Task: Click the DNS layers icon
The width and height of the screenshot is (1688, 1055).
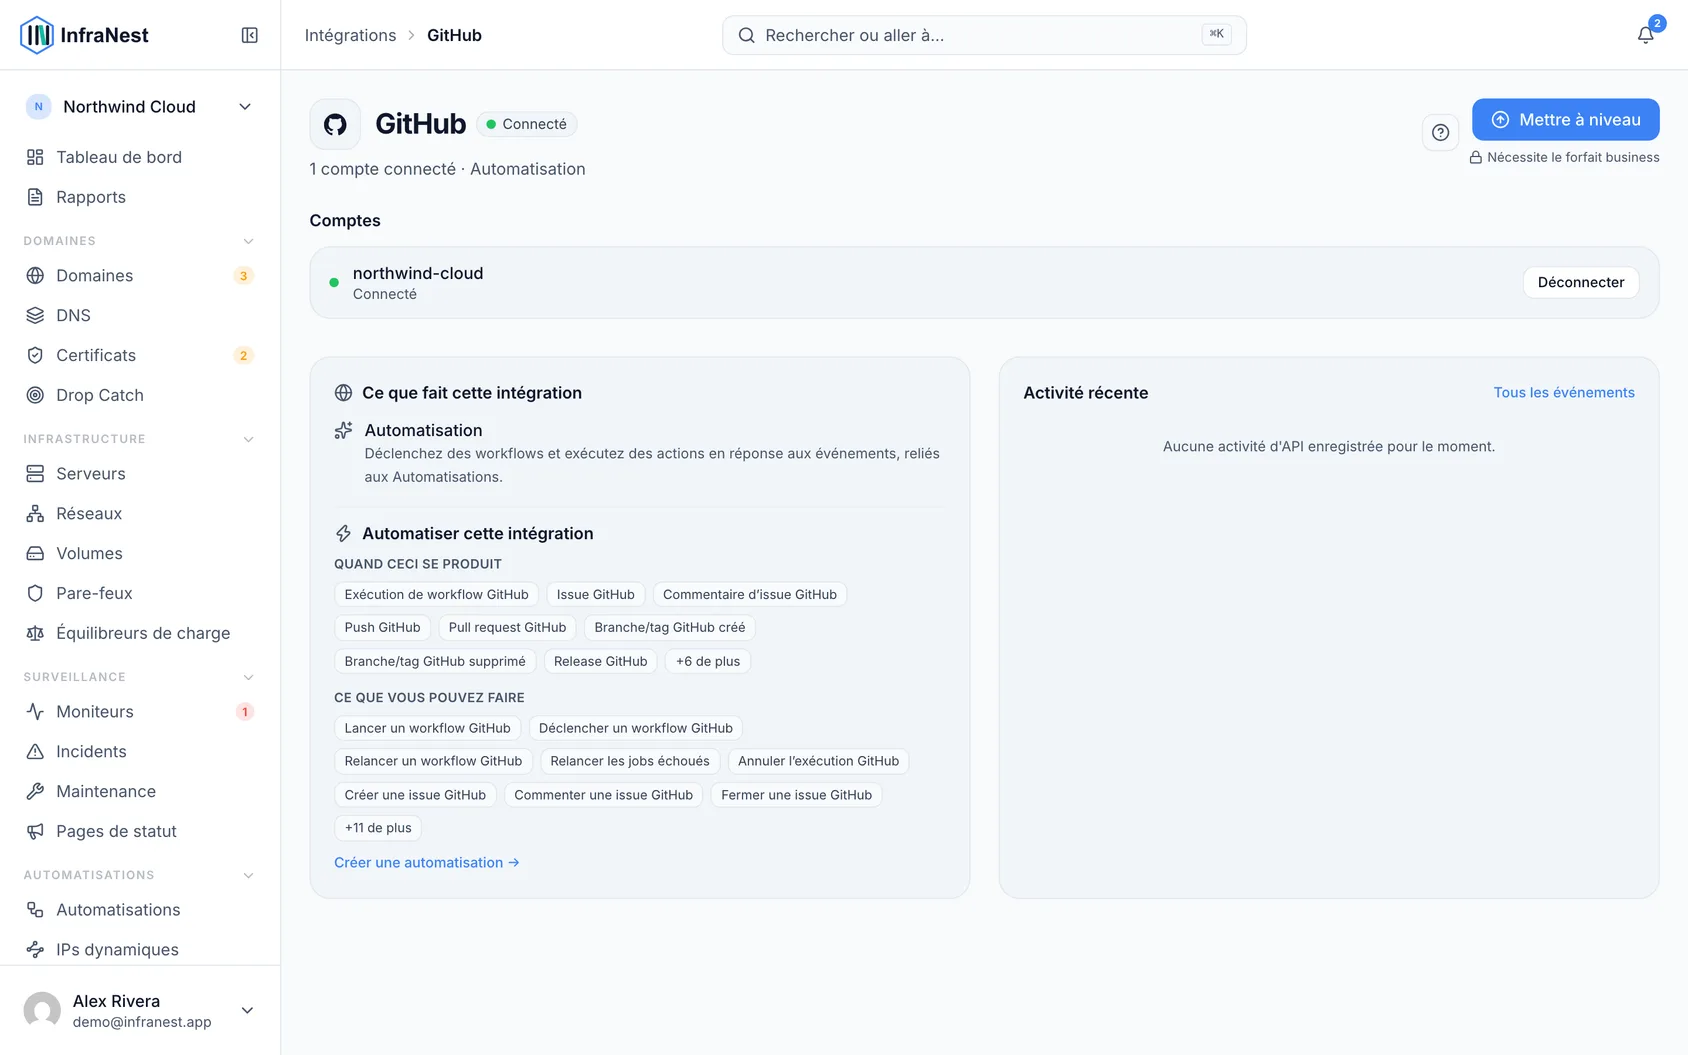Action: coord(35,315)
